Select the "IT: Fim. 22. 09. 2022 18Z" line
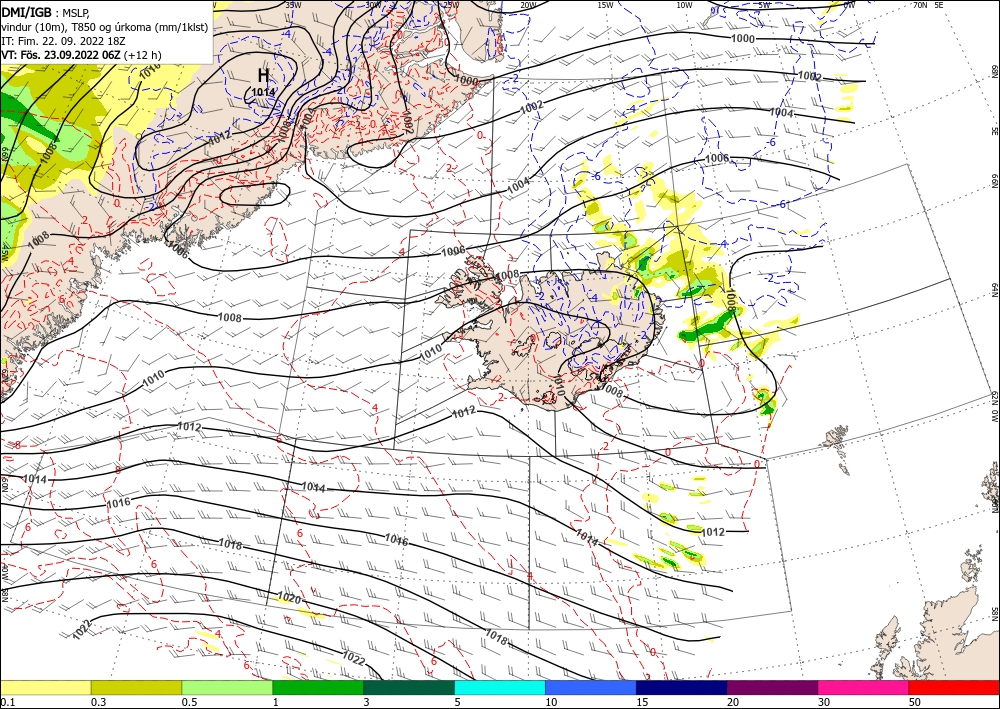Screen dimensions: 1000x709 (63, 40)
